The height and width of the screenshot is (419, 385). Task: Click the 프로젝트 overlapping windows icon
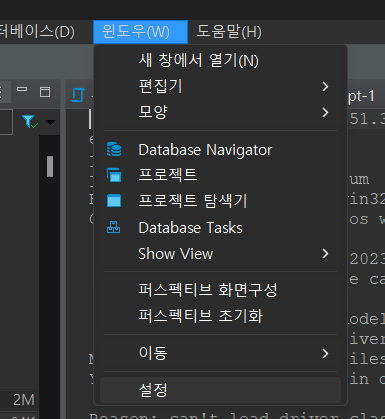(x=114, y=175)
